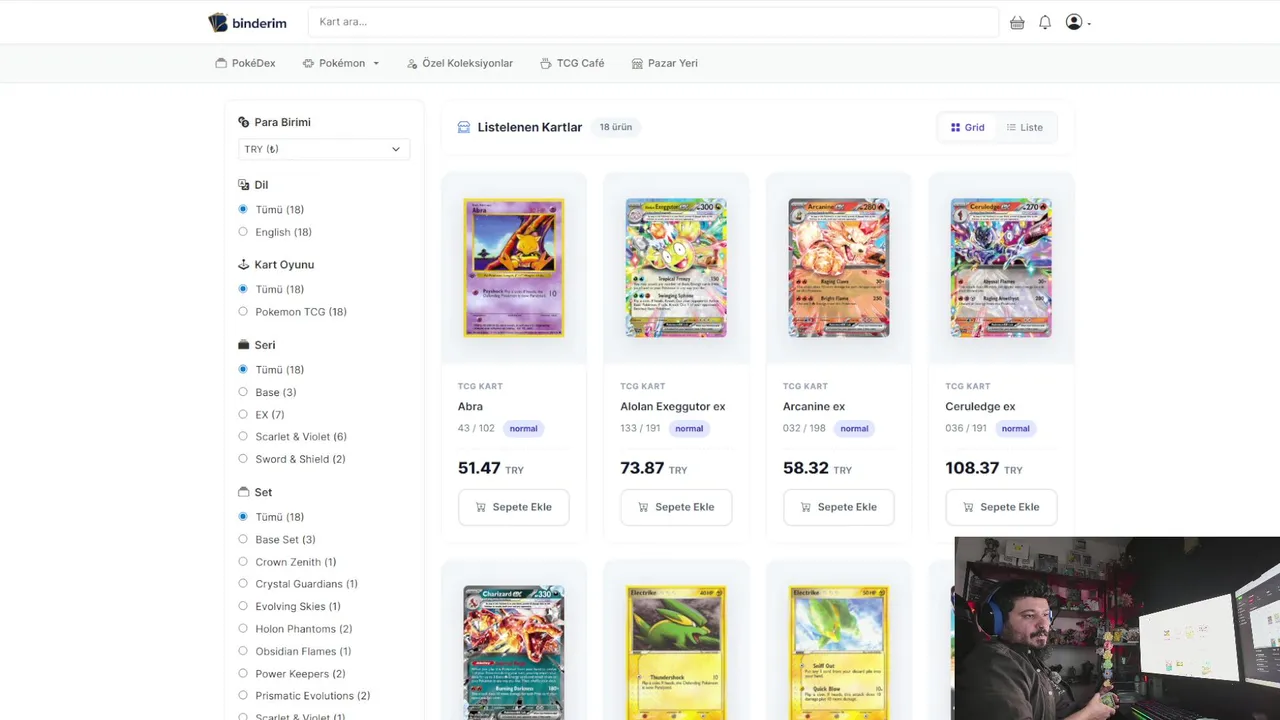Open the 'Abra' card title link

(470, 406)
